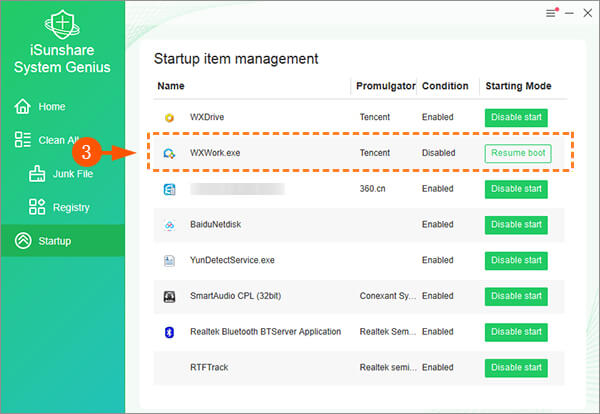The image size is (600, 414).
Task: Click the WXWork.exe app icon
Action: pos(170,153)
